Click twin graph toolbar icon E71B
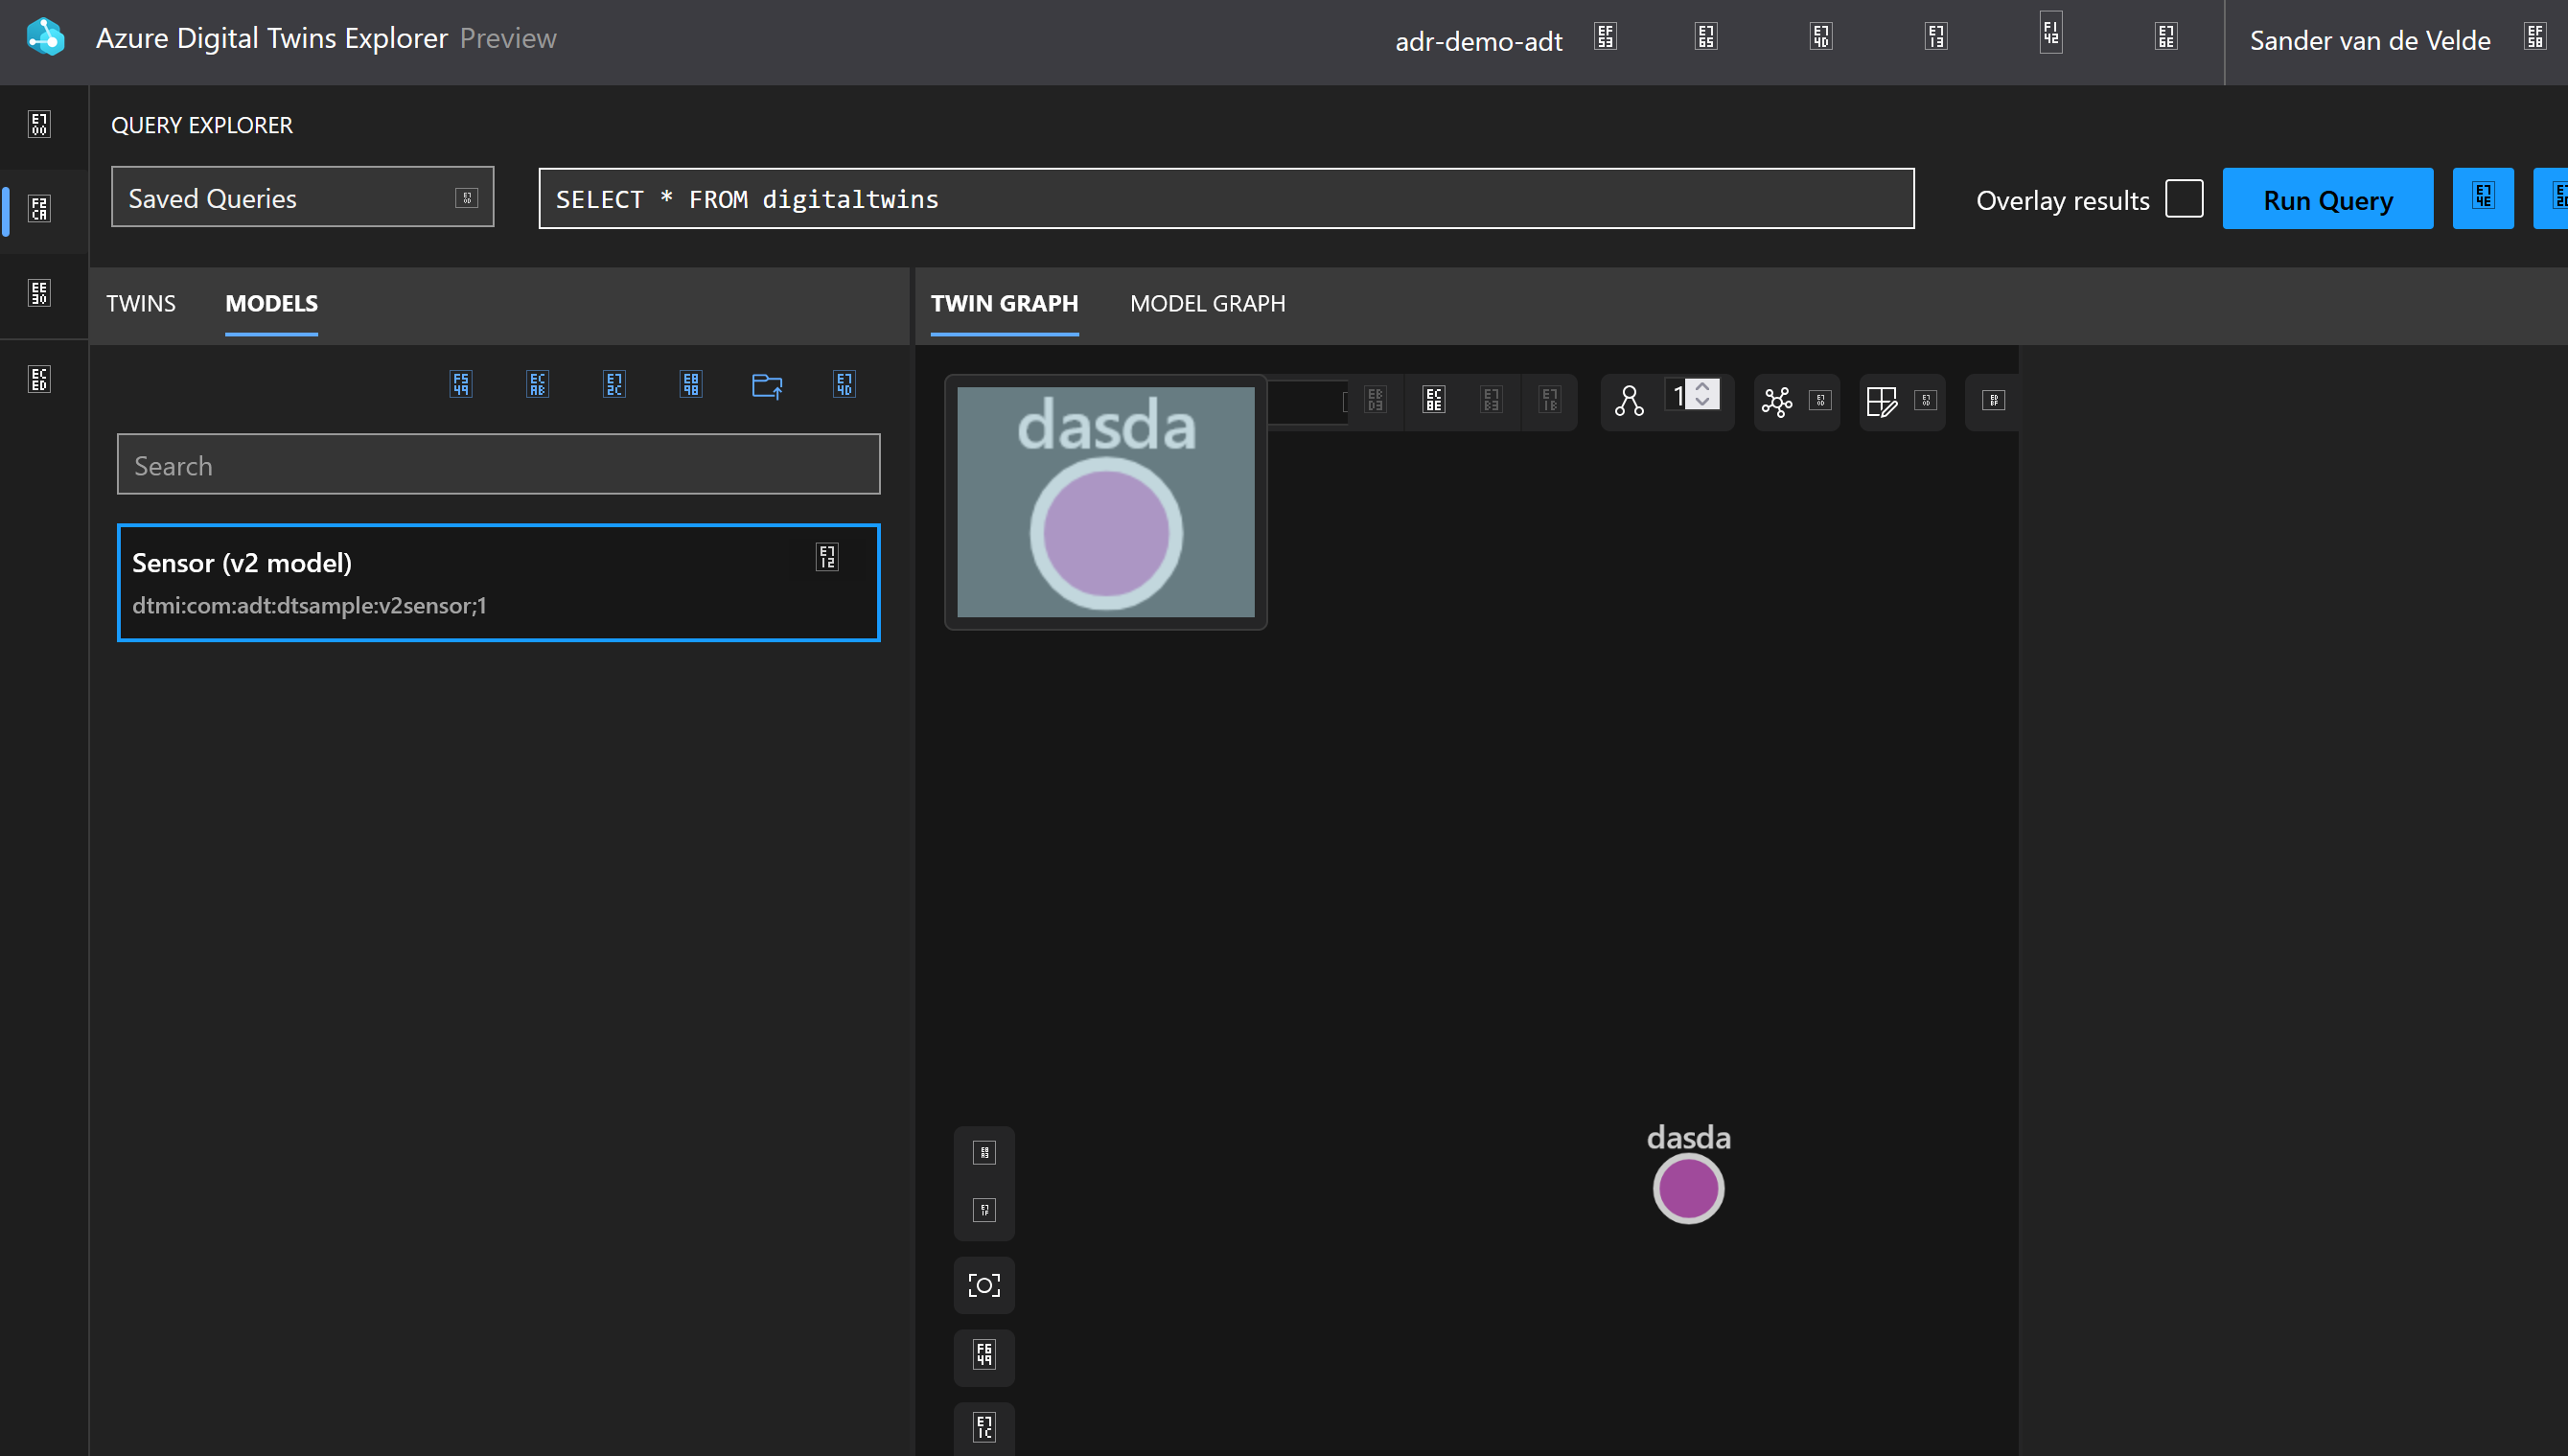 [x=1550, y=400]
